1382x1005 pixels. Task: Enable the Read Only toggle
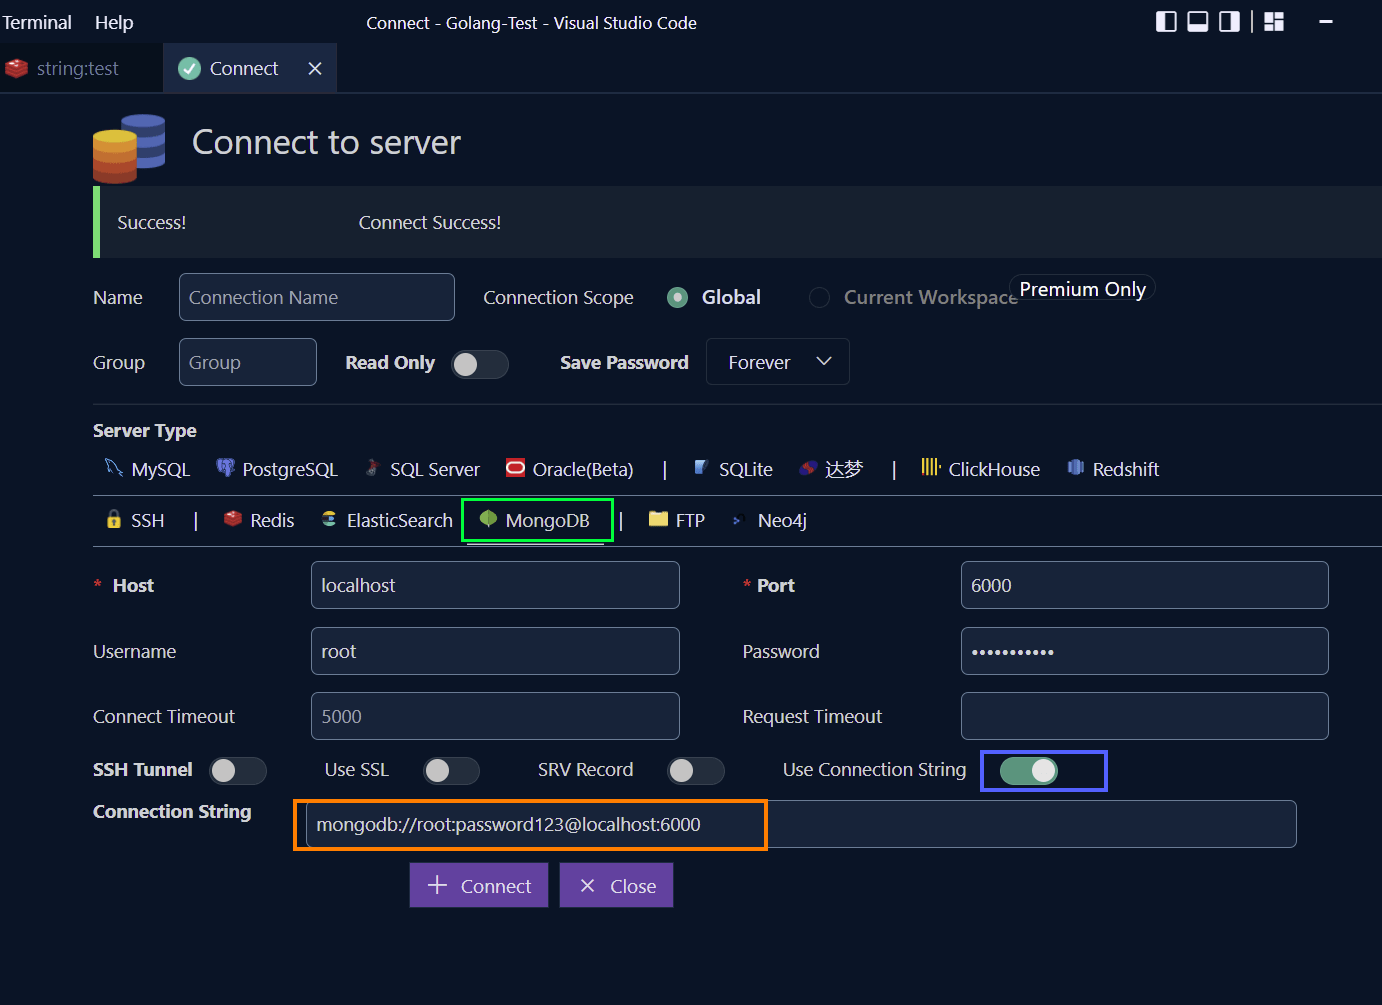479,365
